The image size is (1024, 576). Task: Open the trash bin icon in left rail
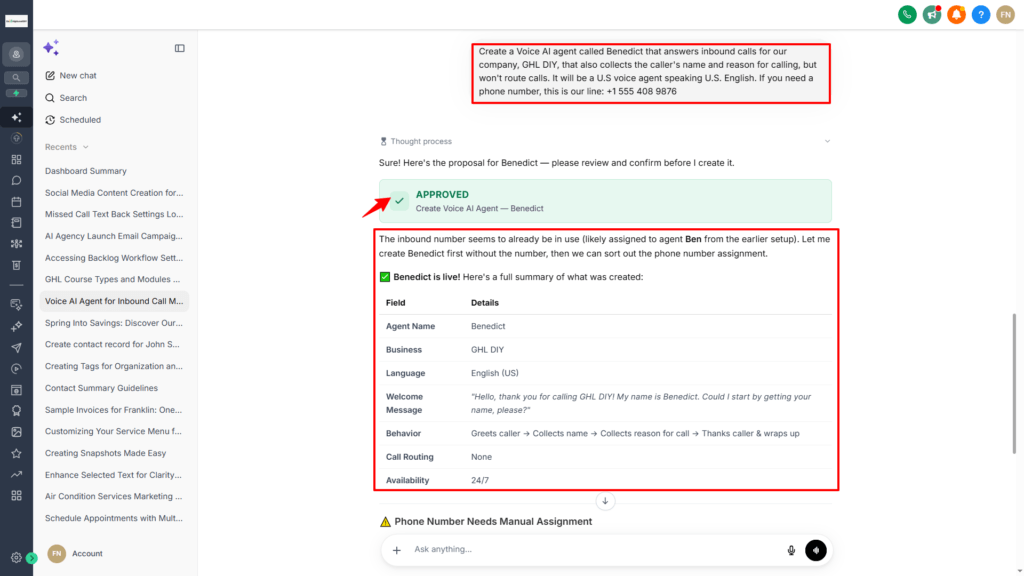(16, 266)
